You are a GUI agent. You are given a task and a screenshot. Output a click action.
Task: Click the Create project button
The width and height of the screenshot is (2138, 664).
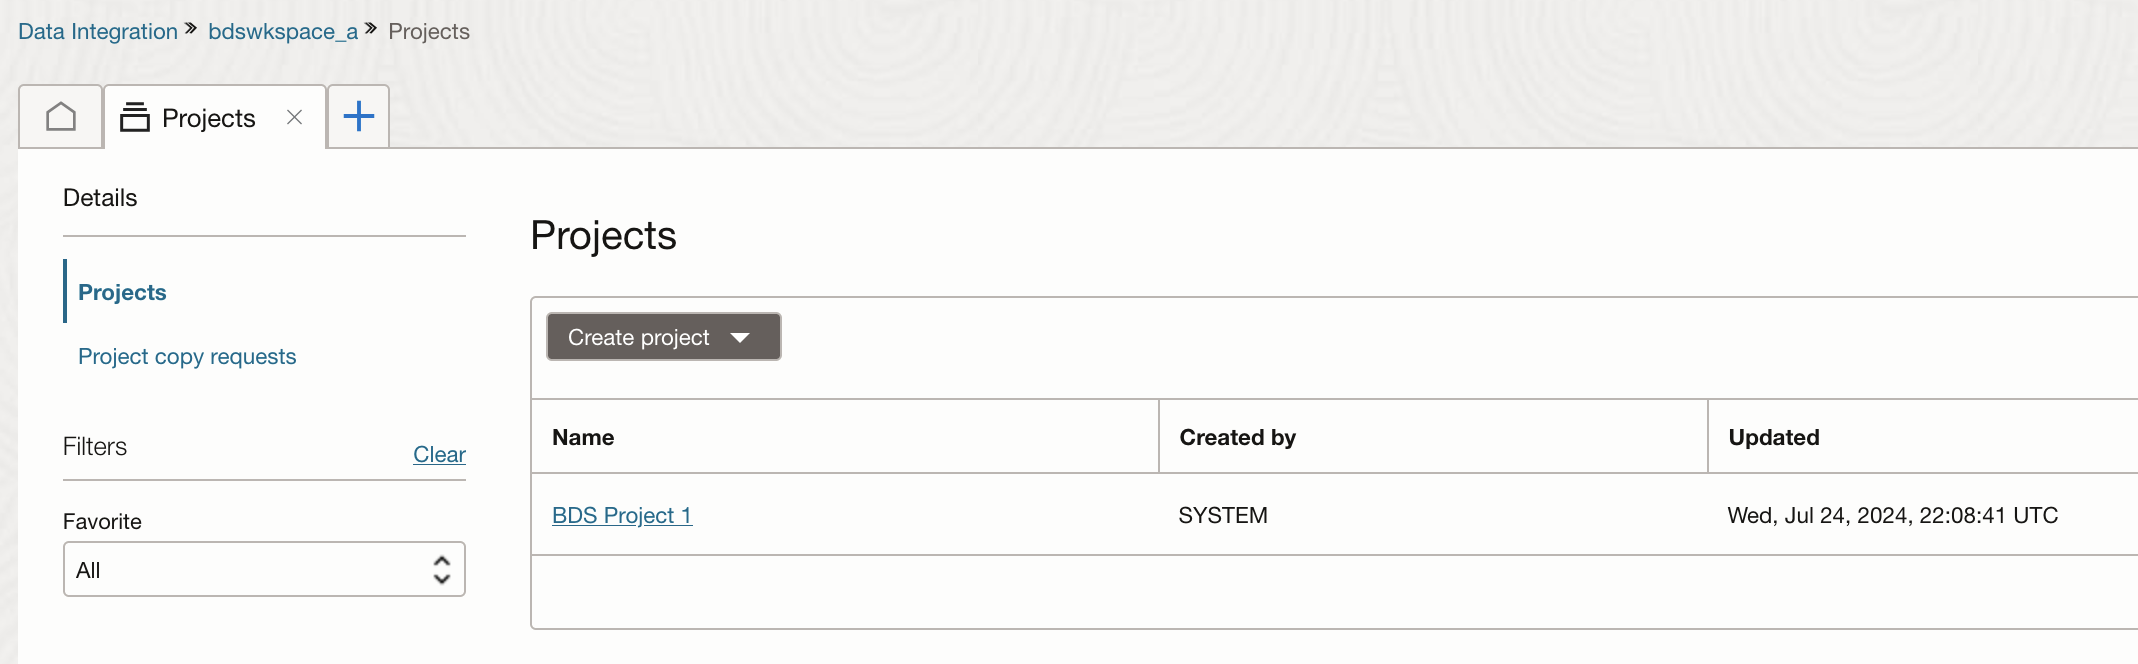point(639,337)
